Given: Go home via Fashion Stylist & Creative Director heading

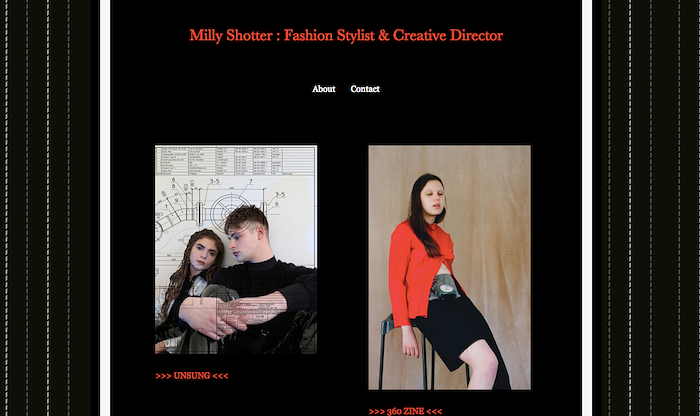Looking at the screenshot, I should (346, 35).
